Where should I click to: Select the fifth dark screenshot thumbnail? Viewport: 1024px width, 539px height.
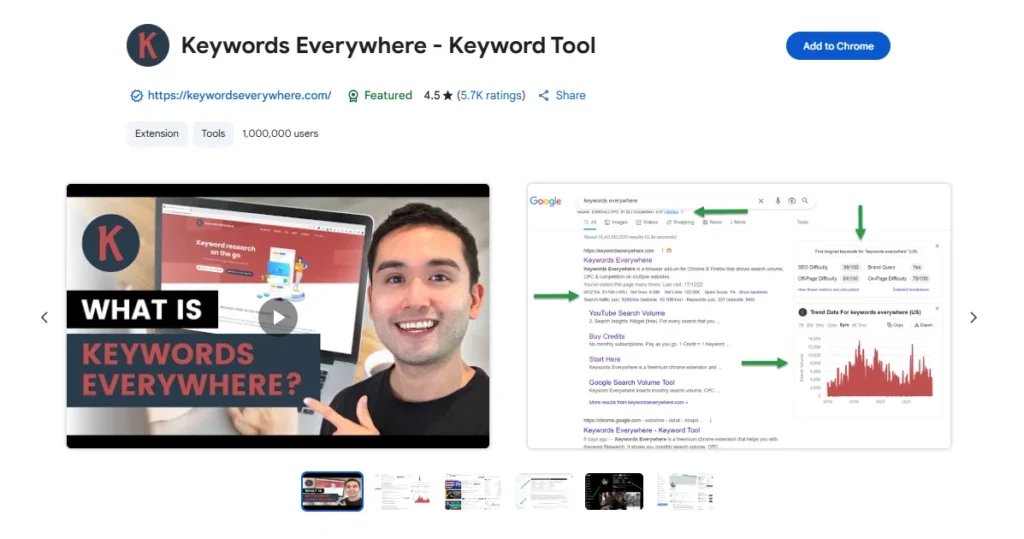pos(614,491)
